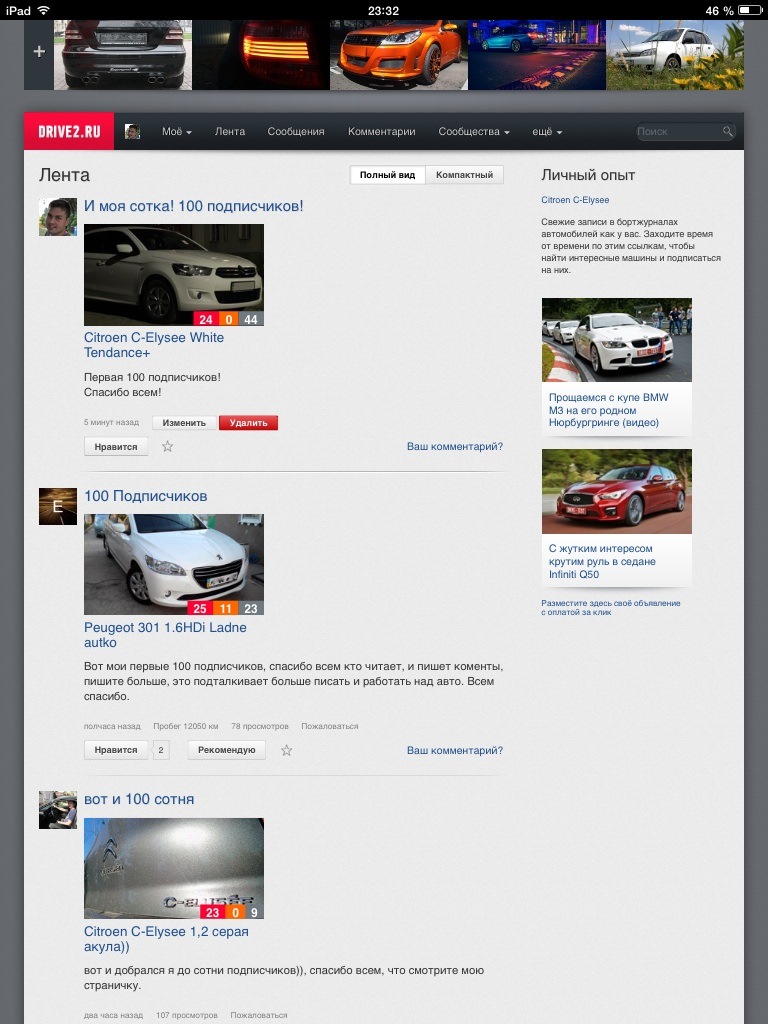The image size is (768, 1024).
Task: Open white car in flowers photo
Action: point(675,55)
